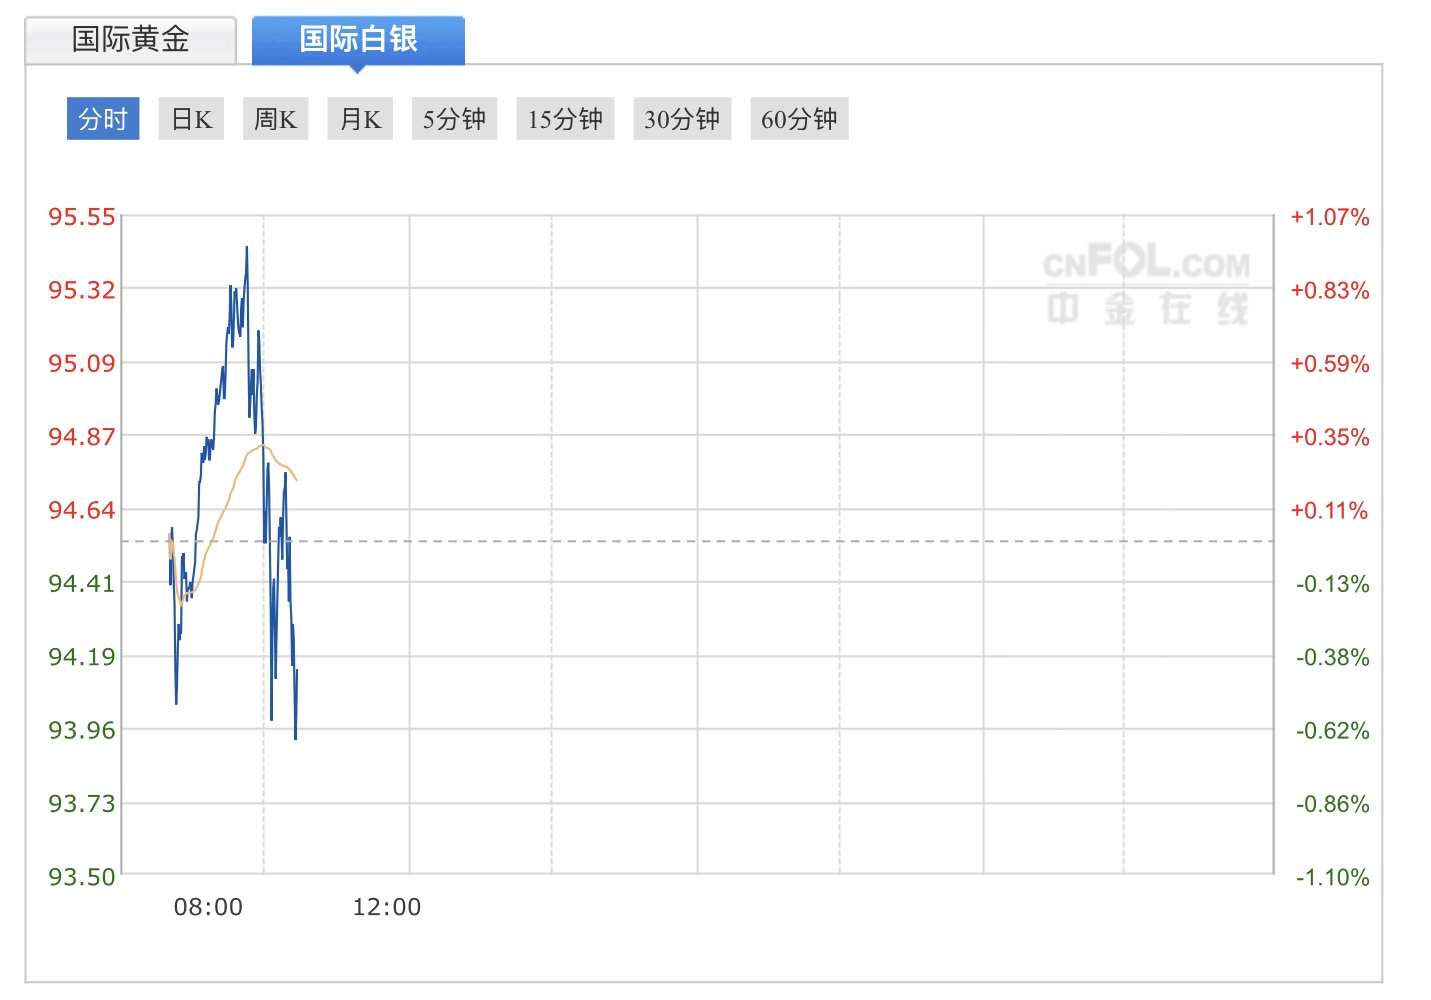This screenshot has height=1000, width=1431.
Task: Switch to the 日K chart view
Action: click(191, 119)
